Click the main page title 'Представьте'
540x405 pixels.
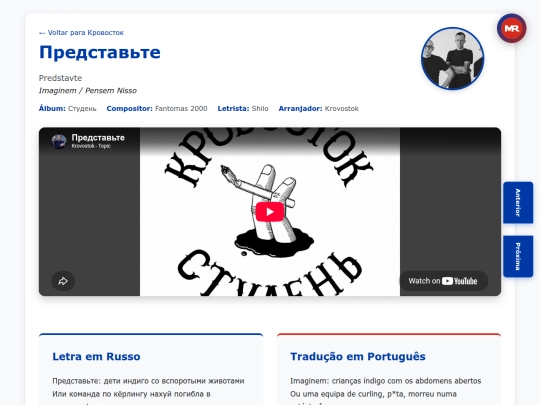click(100, 52)
